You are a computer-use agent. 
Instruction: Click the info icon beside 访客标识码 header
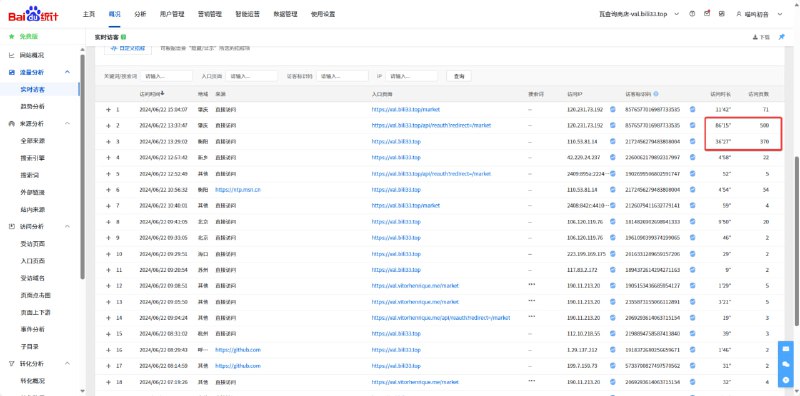pos(656,94)
